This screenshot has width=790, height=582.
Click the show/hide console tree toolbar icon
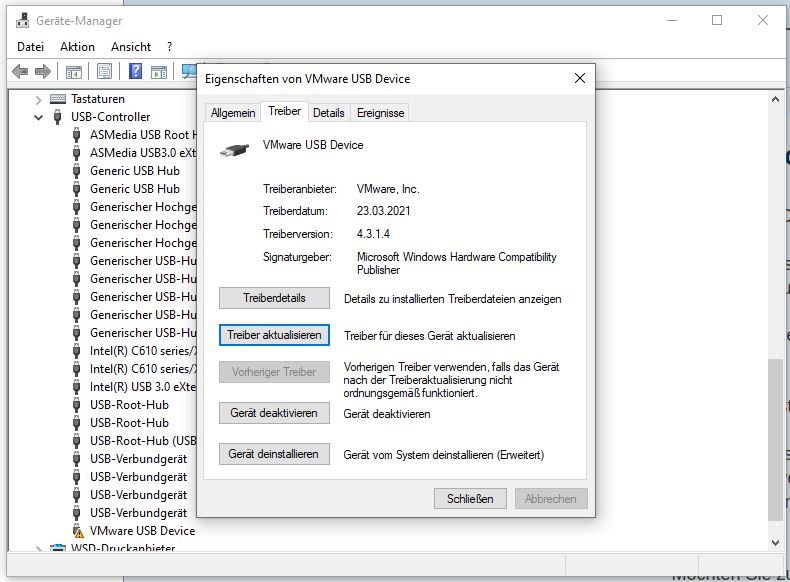[73, 71]
